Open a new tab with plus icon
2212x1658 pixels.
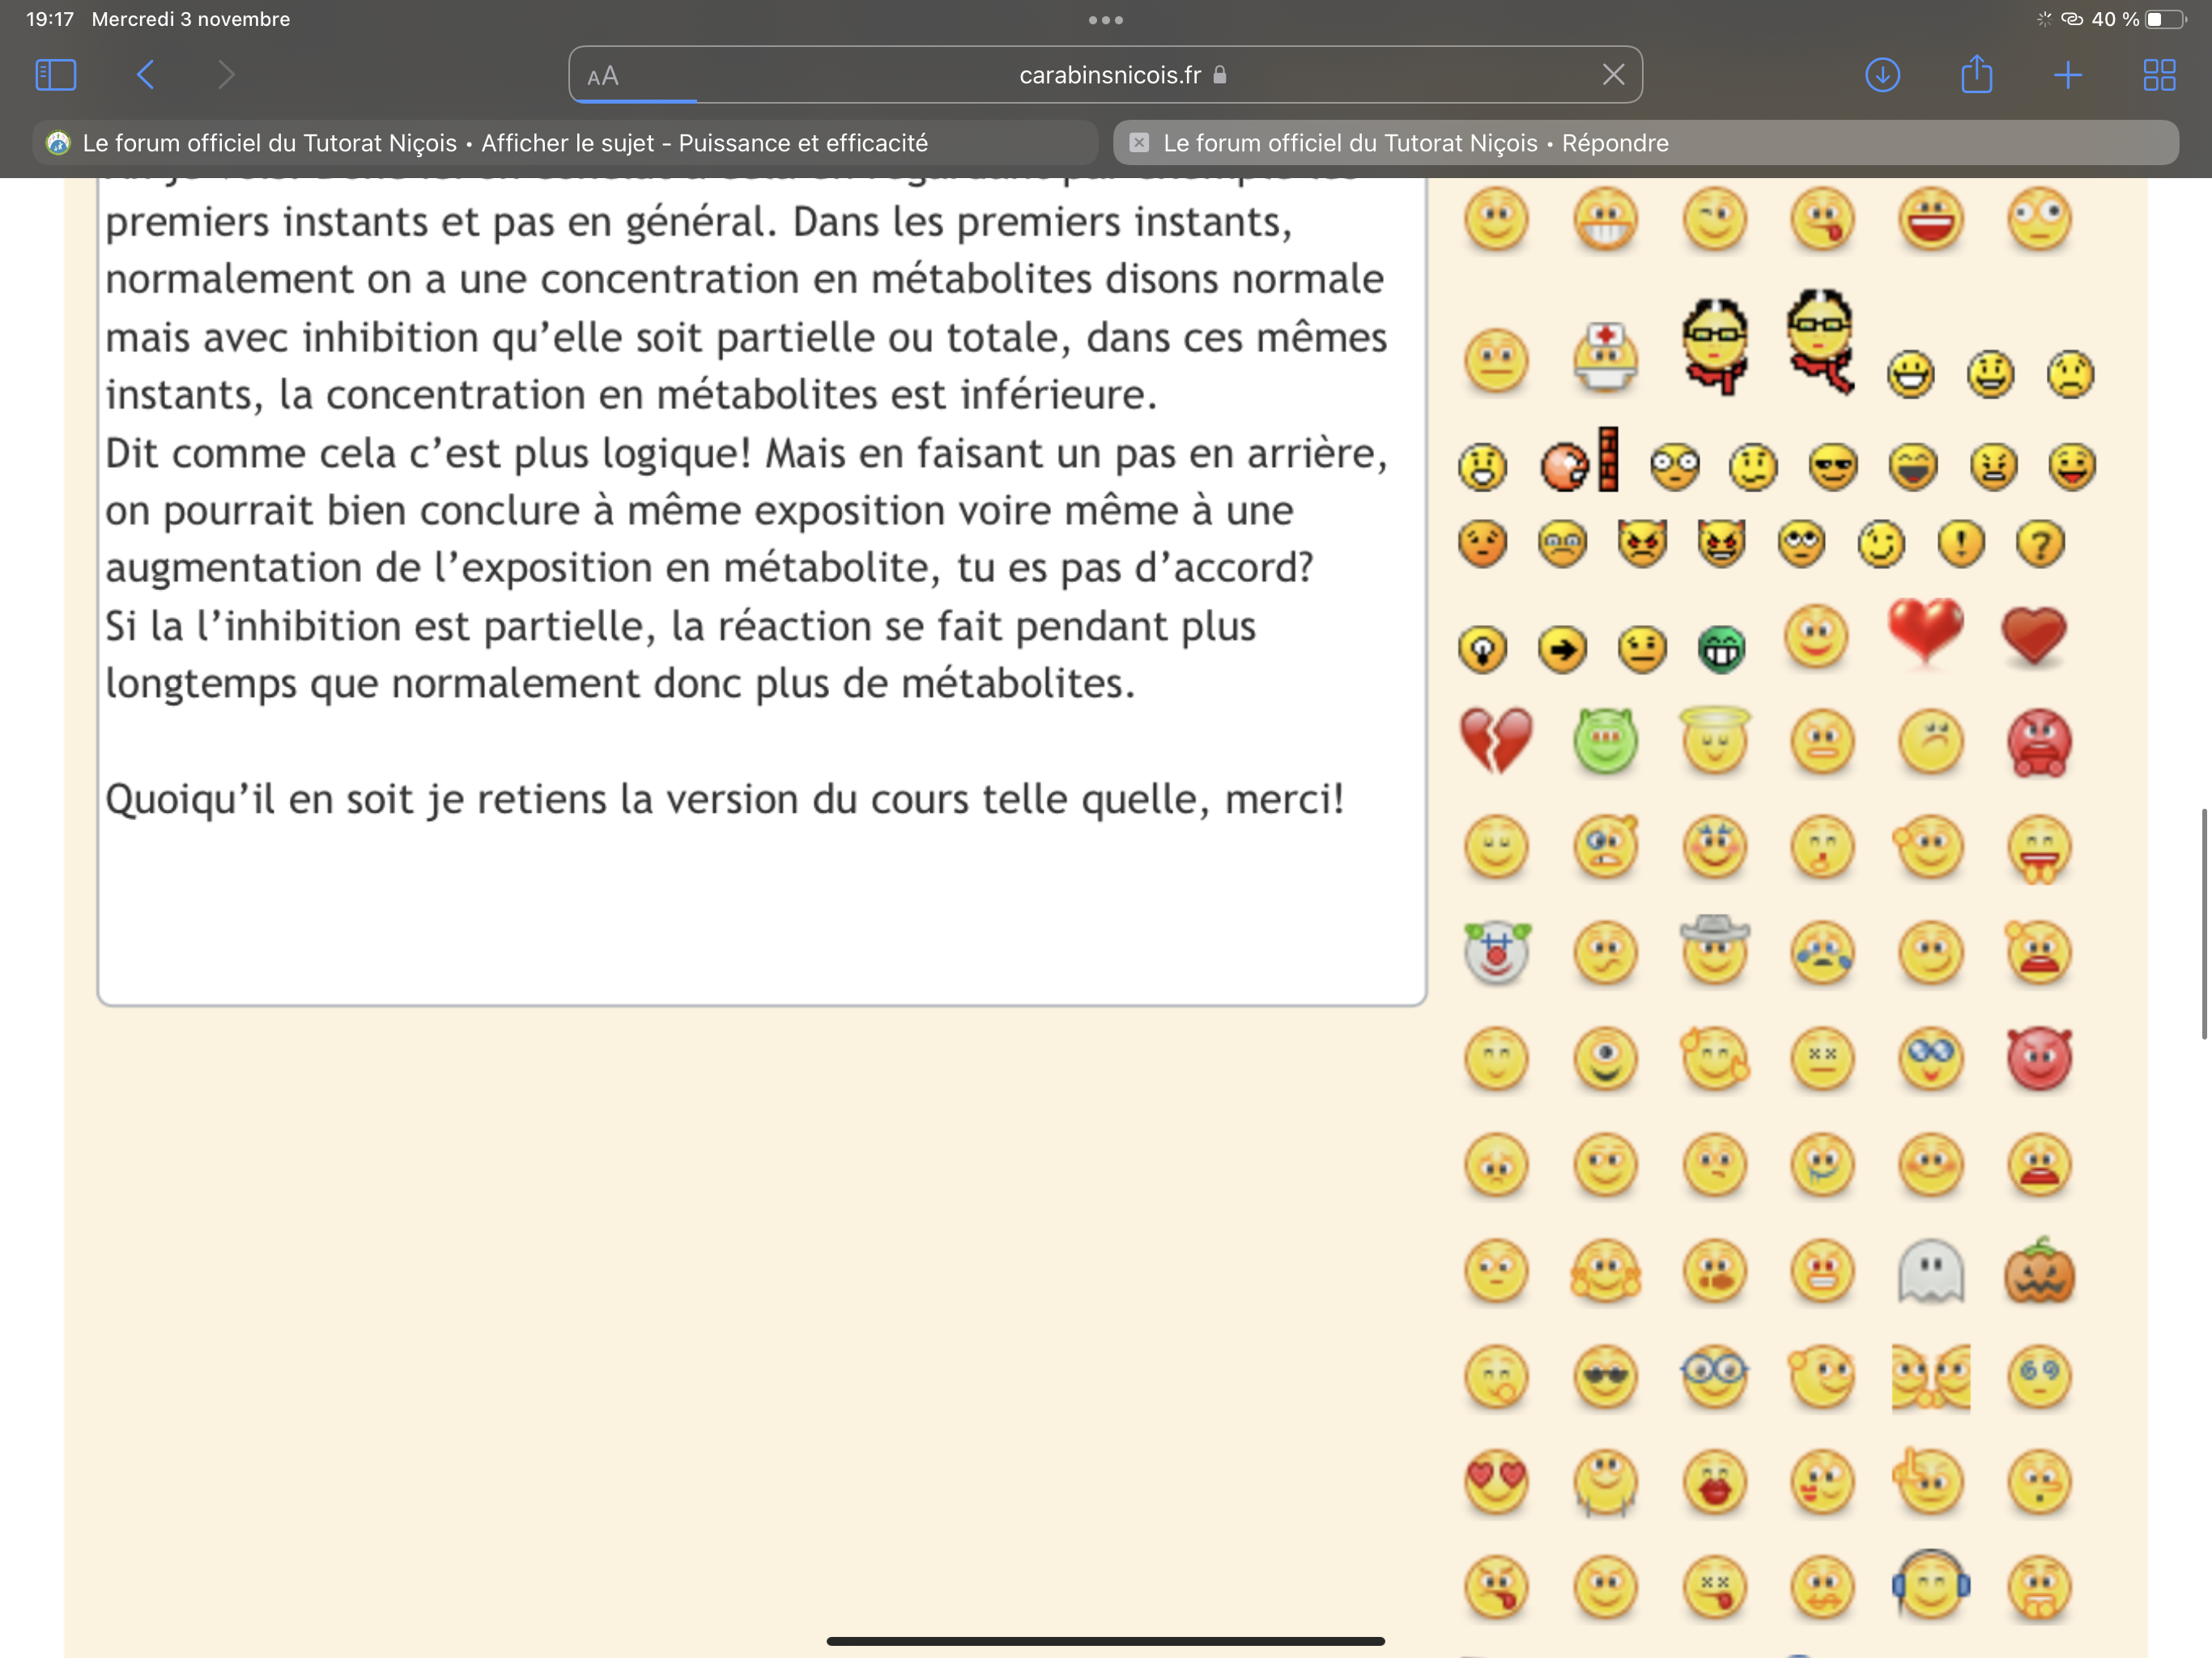click(2067, 75)
